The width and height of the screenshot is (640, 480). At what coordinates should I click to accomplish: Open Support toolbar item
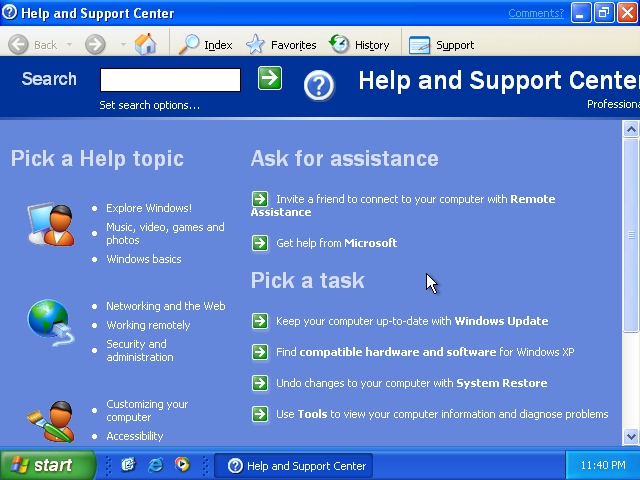pyautogui.click(x=442, y=45)
